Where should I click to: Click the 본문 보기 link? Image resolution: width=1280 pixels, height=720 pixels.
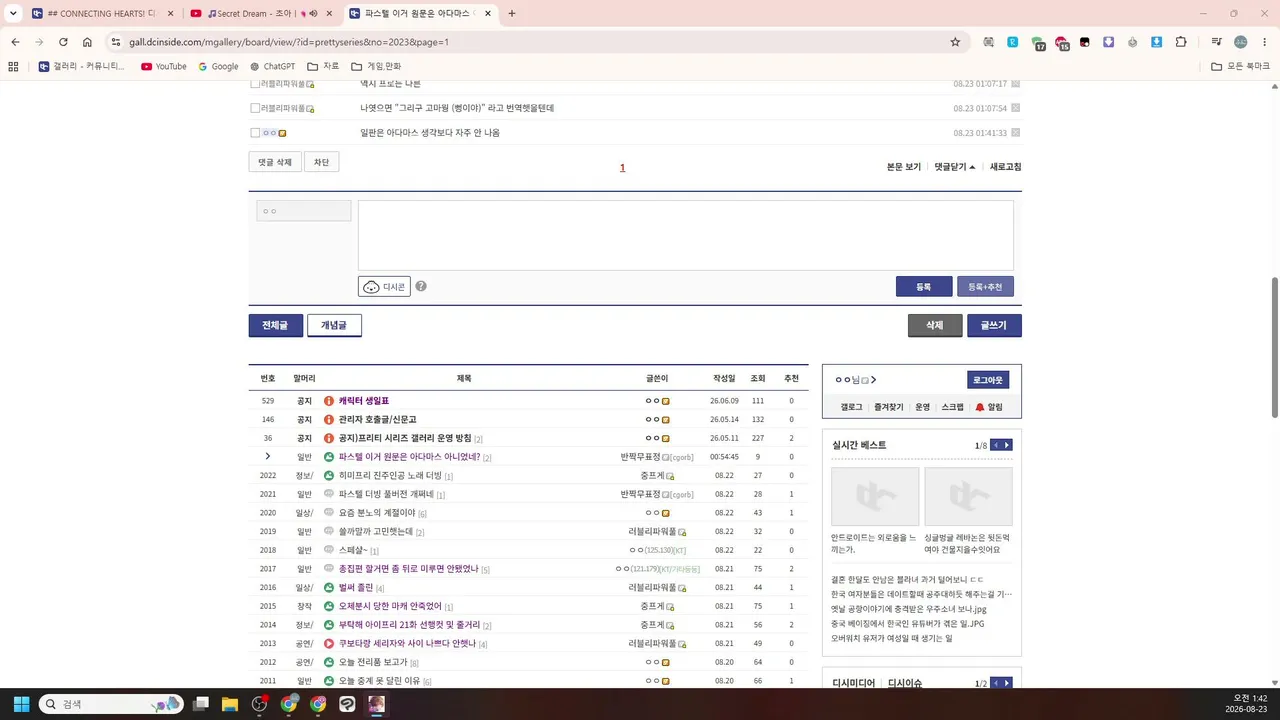coord(904,167)
